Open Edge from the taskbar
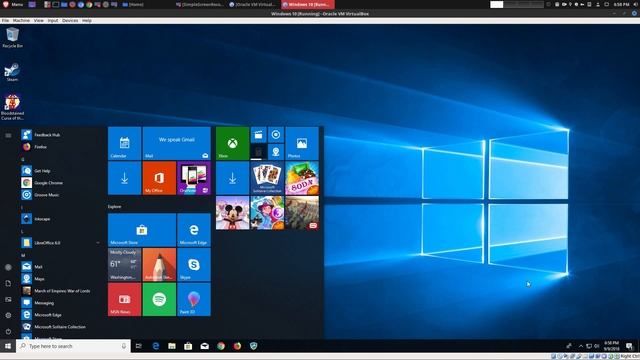The image size is (640, 360). 156,346
